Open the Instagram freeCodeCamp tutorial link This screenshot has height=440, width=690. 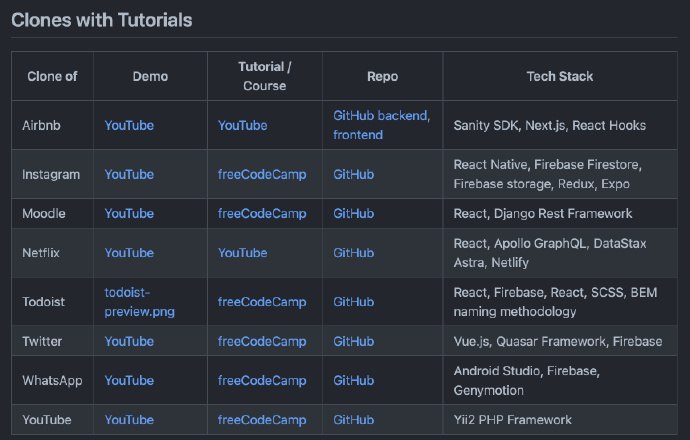point(262,174)
